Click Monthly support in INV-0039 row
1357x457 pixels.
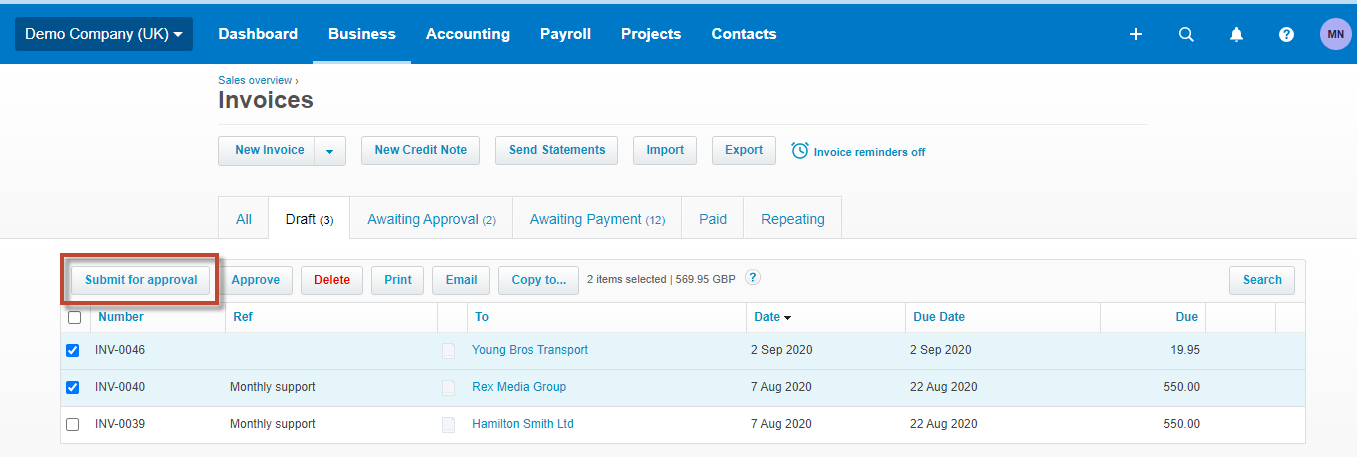[273, 424]
